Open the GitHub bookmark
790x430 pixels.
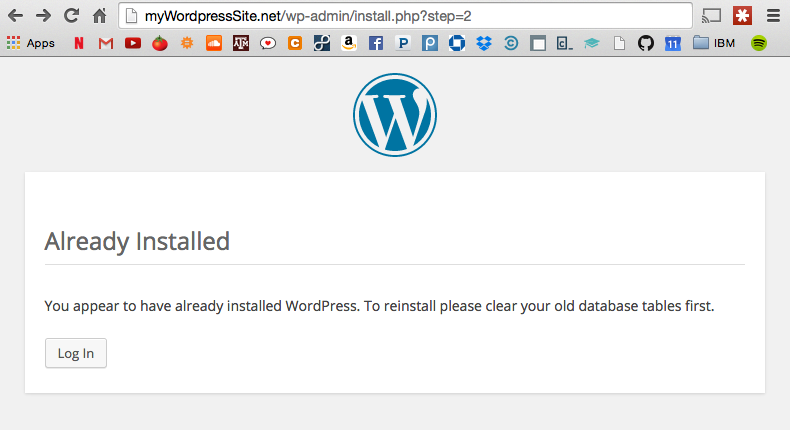pyautogui.click(x=645, y=43)
